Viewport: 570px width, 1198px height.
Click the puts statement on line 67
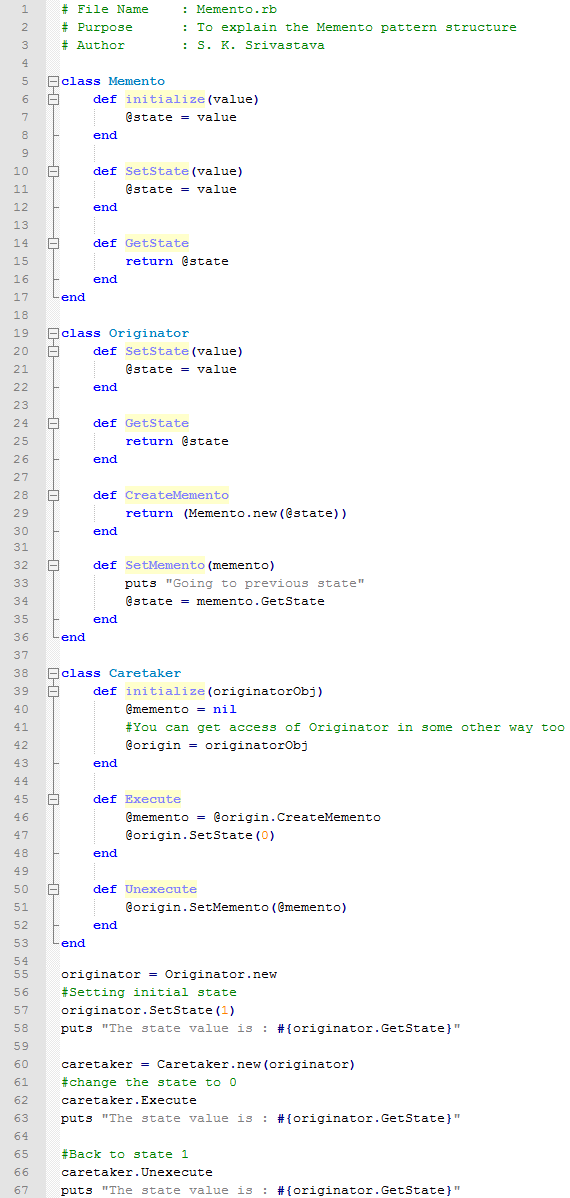(261, 1190)
